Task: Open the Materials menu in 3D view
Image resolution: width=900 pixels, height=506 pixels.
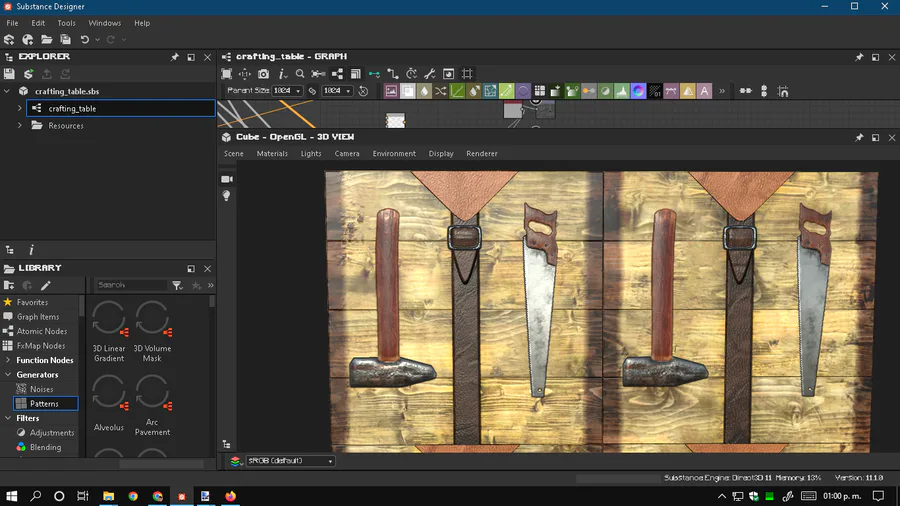Action: click(x=272, y=154)
